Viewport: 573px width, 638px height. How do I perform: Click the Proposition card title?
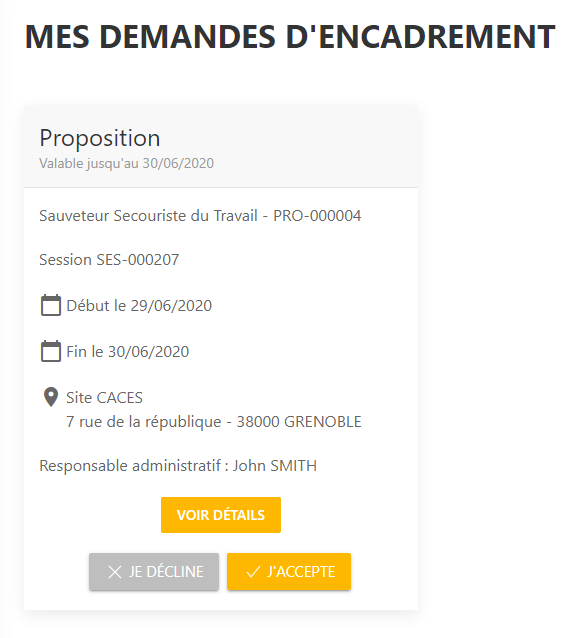pos(100,138)
